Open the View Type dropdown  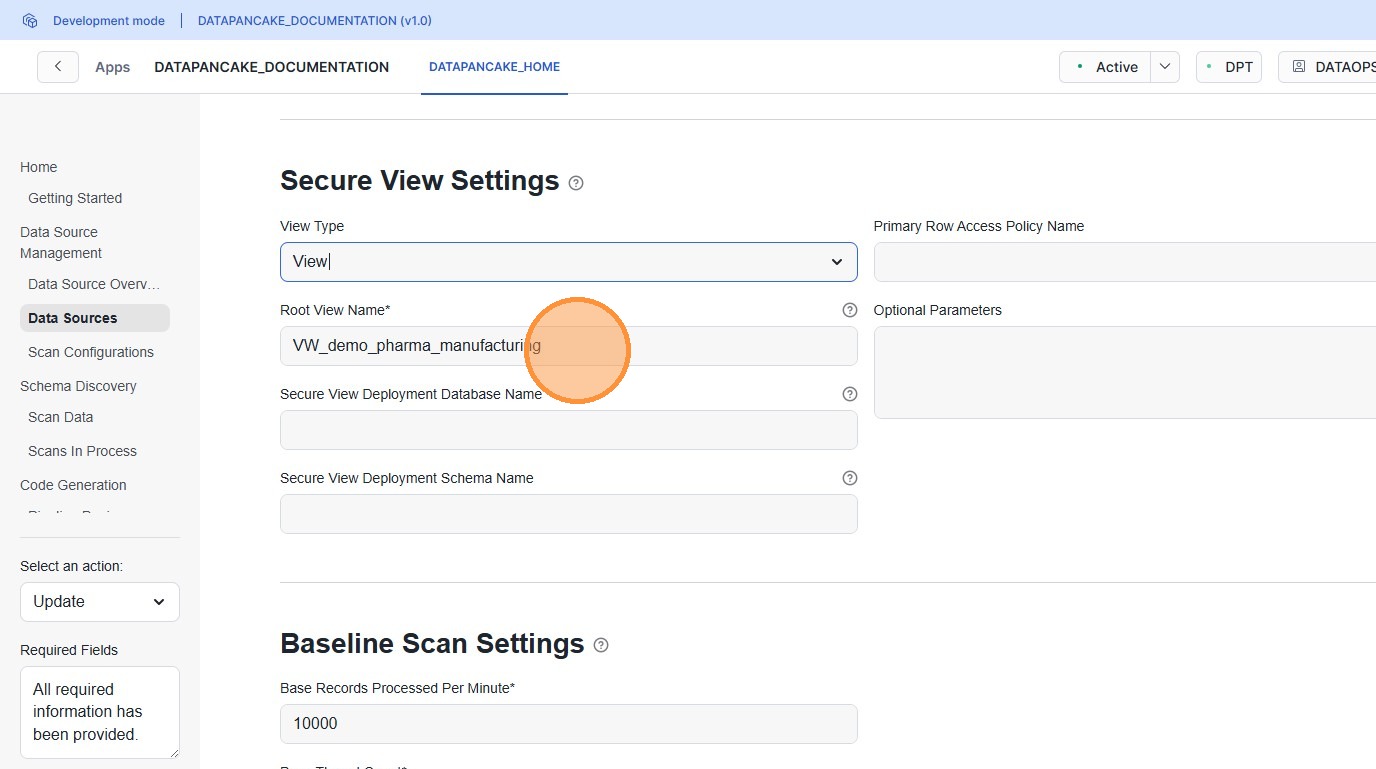pyautogui.click(x=568, y=262)
